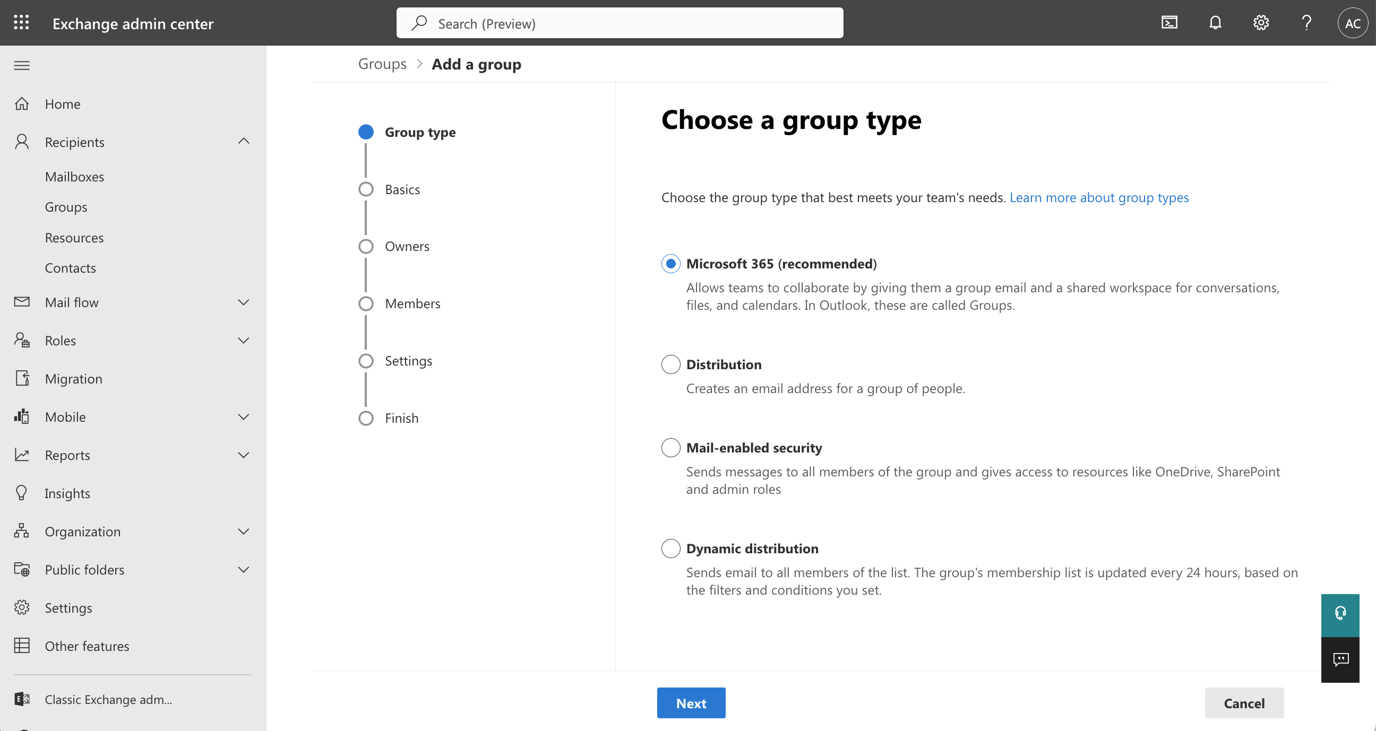Collapse the Recipients section
Screen dimensions: 1376x731
[x=242, y=141]
